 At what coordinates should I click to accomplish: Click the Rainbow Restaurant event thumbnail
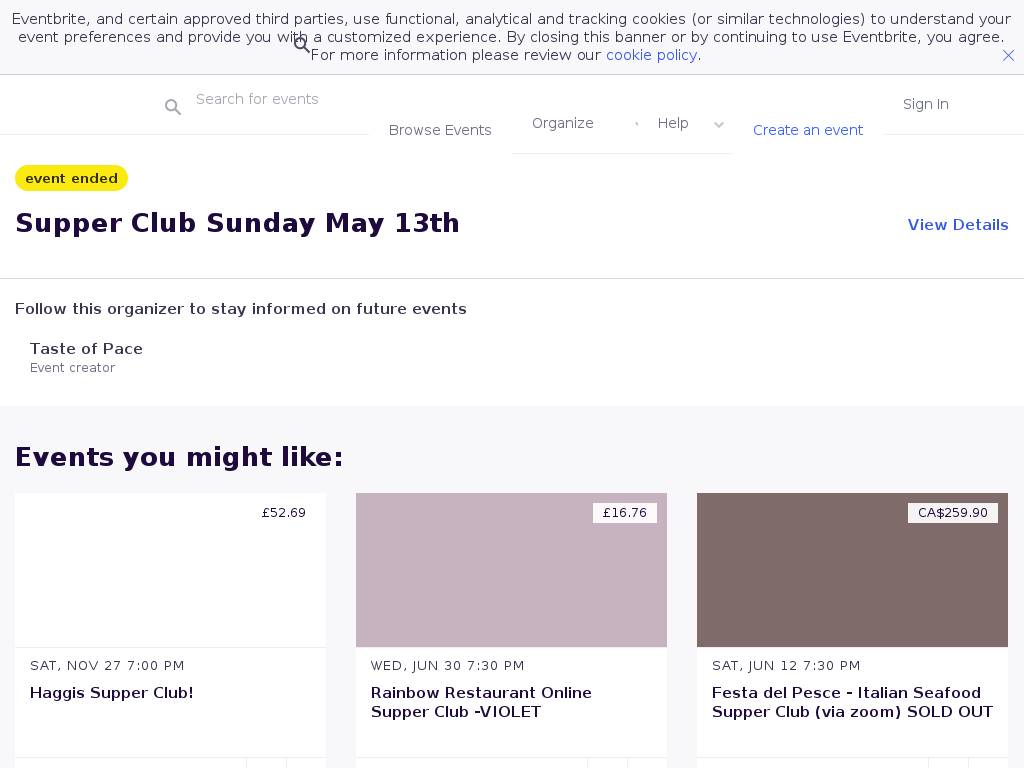(x=511, y=570)
